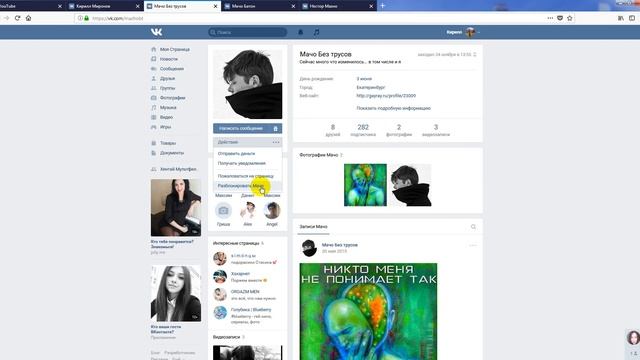Expand the Кирилл account menu in the header
This screenshot has height=360, width=640.
click(x=463, y=32)
